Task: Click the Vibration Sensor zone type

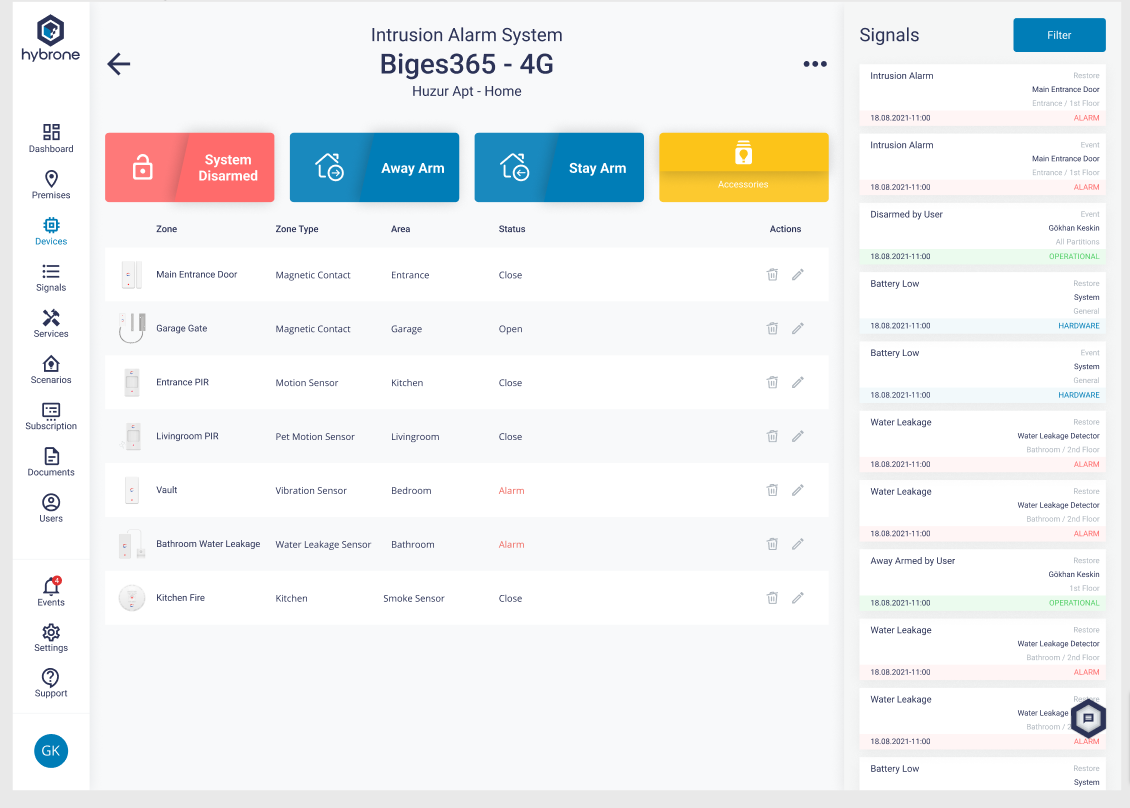Action: pyautogui.click(x=311, y=491)
